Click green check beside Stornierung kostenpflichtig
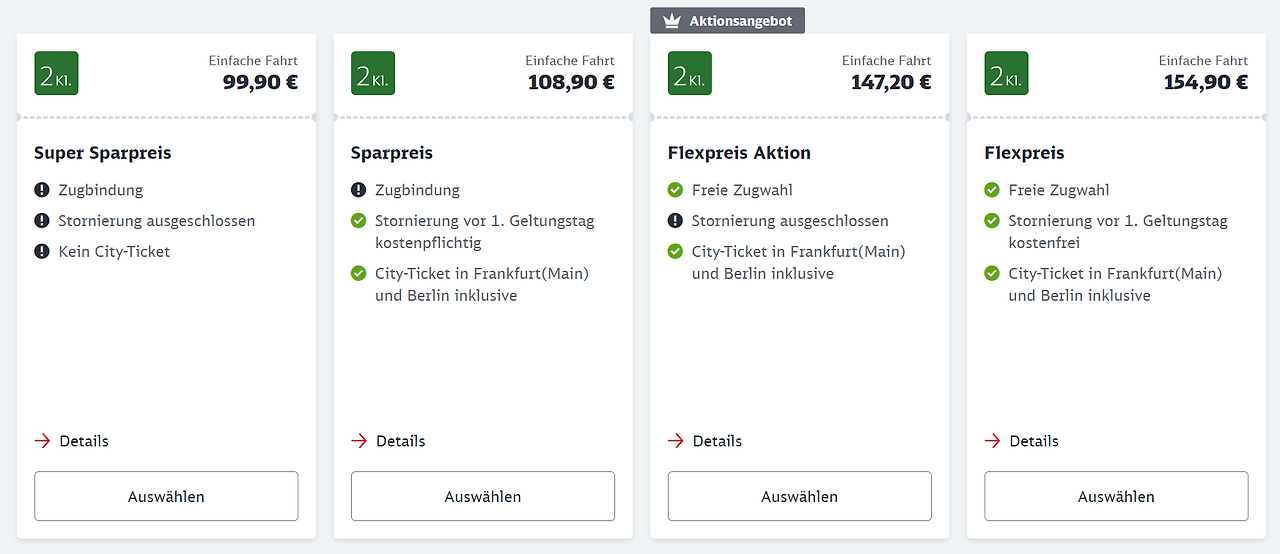Viewport: 1280px width, 554px height. (359, 221)
